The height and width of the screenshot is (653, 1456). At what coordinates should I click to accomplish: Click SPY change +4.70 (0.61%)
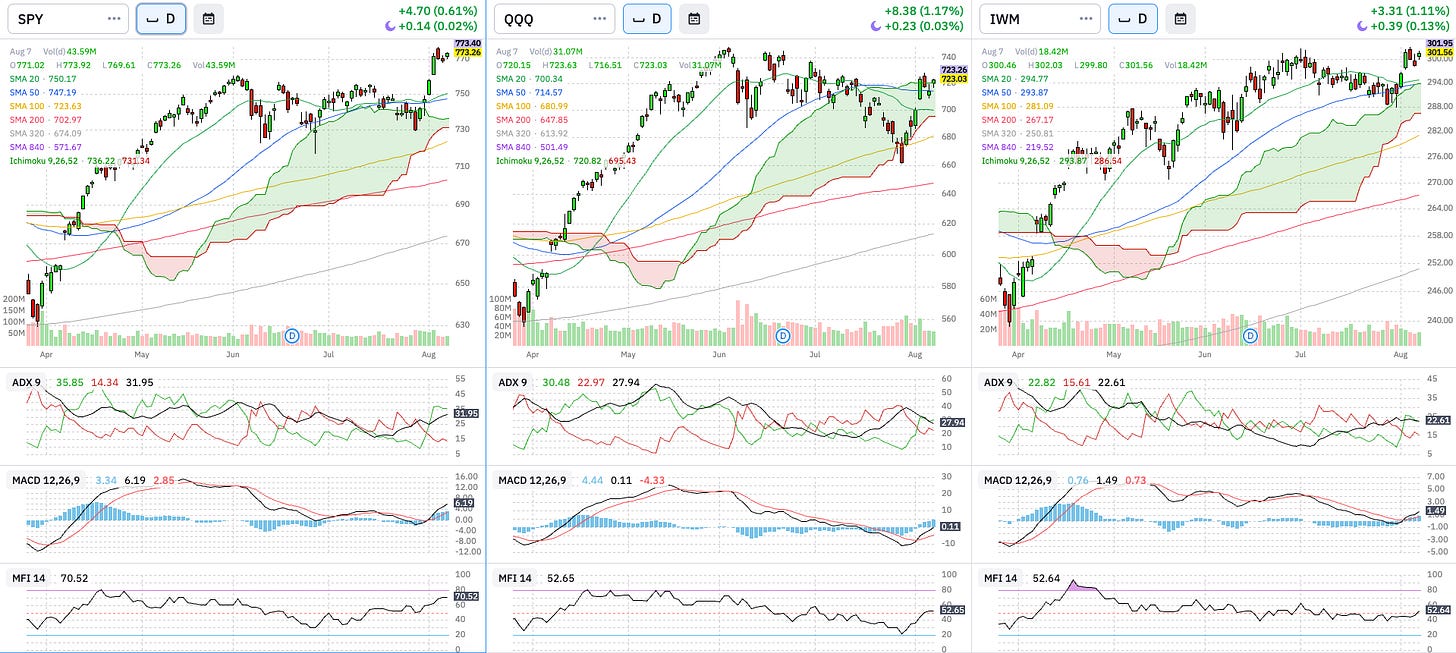(437, 10)
